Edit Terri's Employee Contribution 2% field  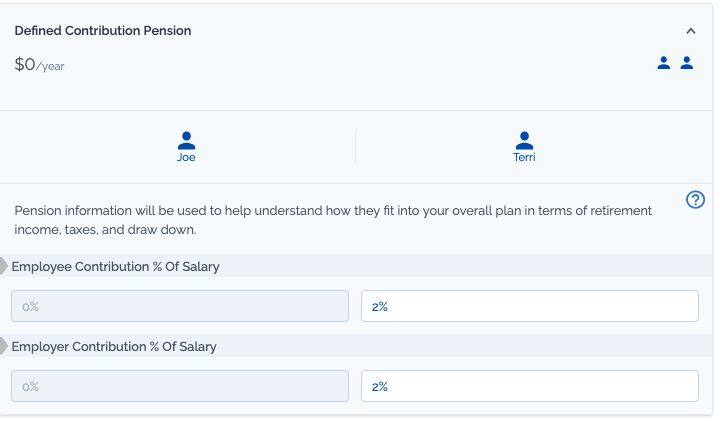click(x=530, y=306)
